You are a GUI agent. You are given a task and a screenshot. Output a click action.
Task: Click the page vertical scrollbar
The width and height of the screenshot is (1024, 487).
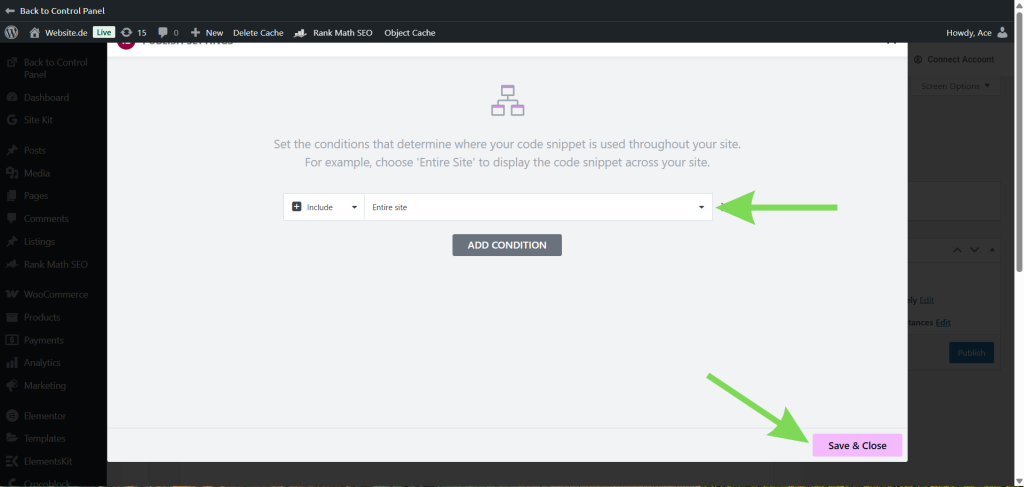pos(1019,142)
